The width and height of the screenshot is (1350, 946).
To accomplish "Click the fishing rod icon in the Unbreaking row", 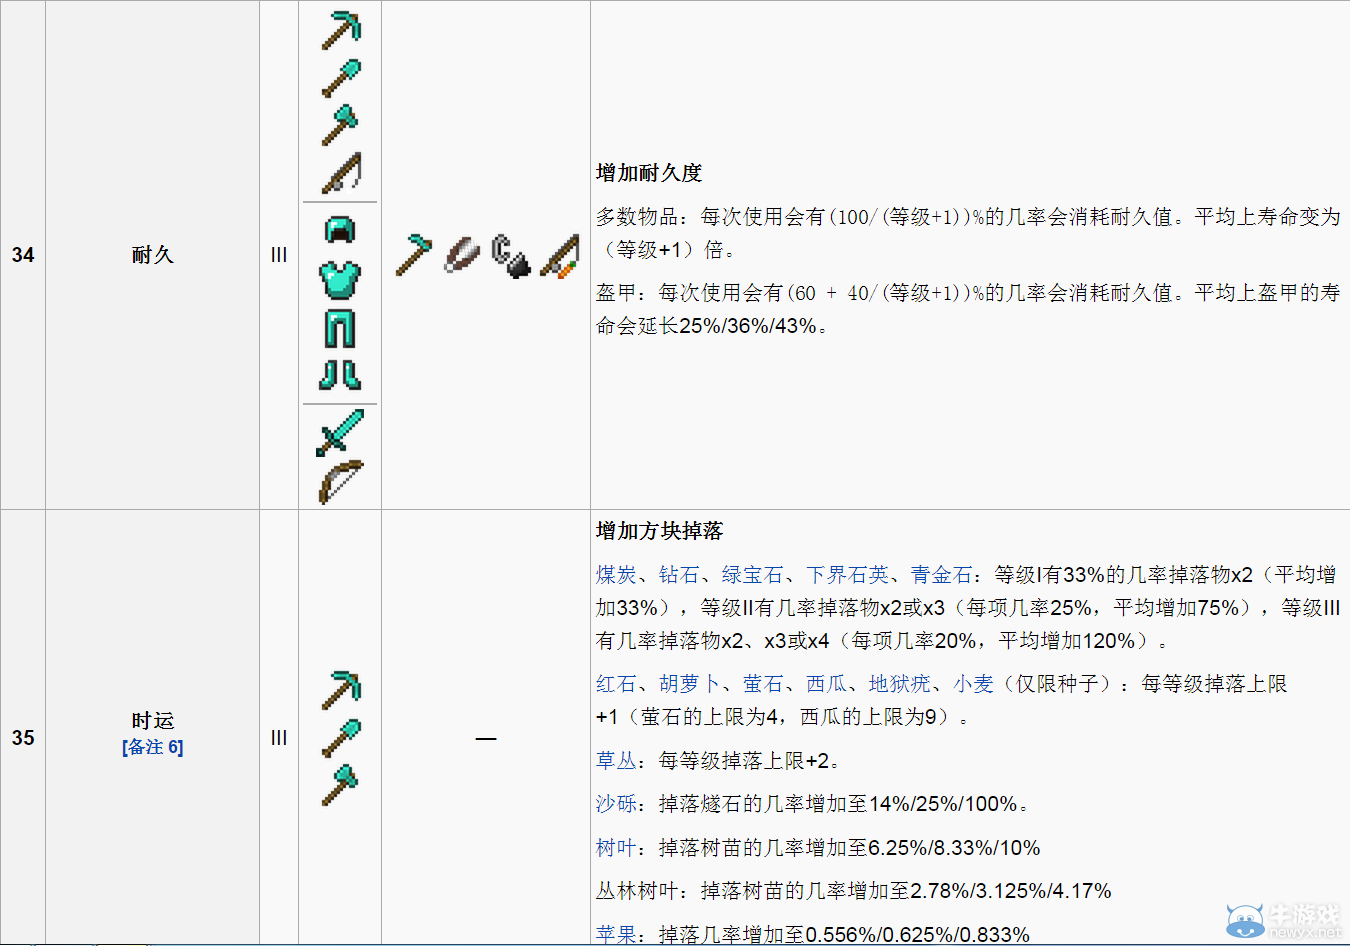I will pos(340,170).
